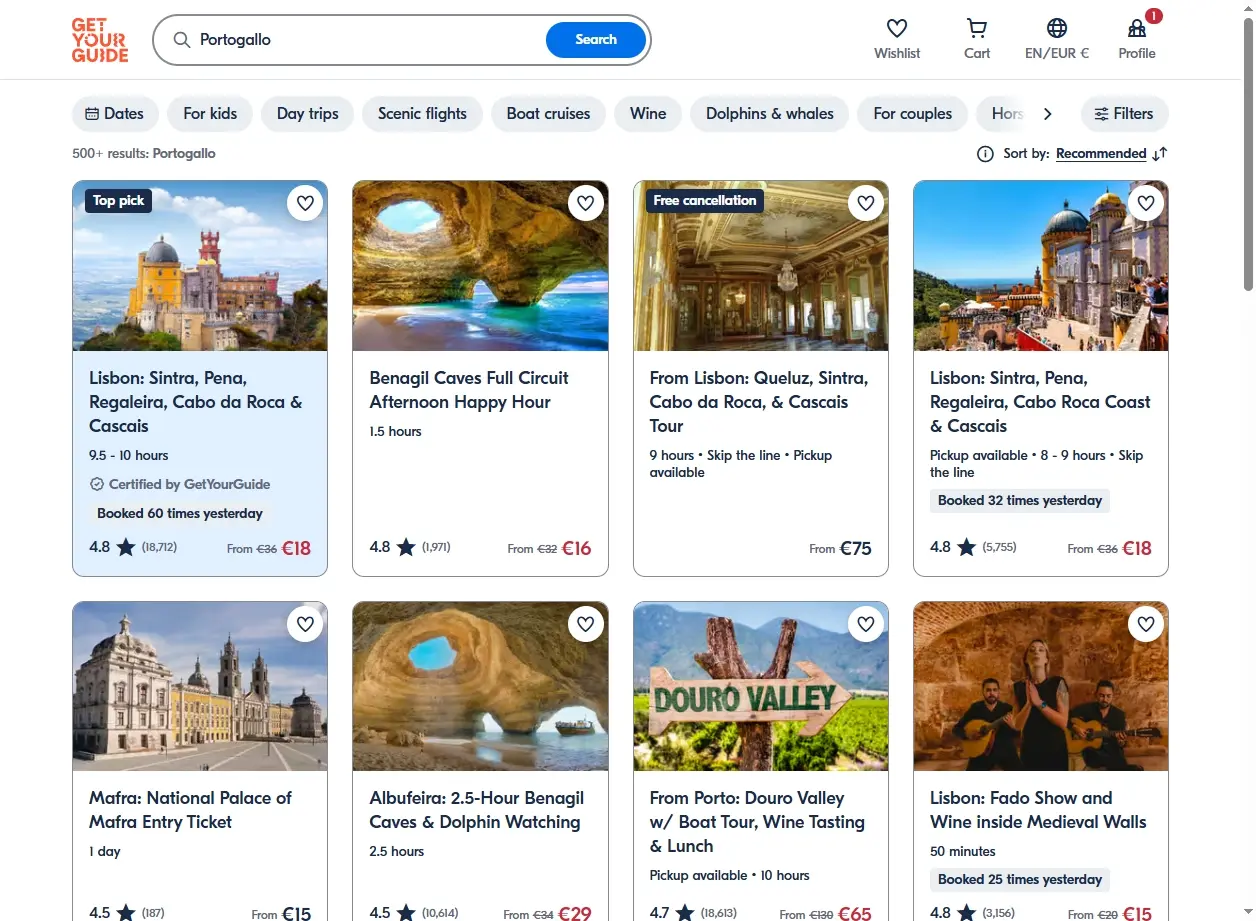Wishlist the Sintra Cabo Roca Coast tour
Screen dimensions: 1256x921
[1145, 203]
